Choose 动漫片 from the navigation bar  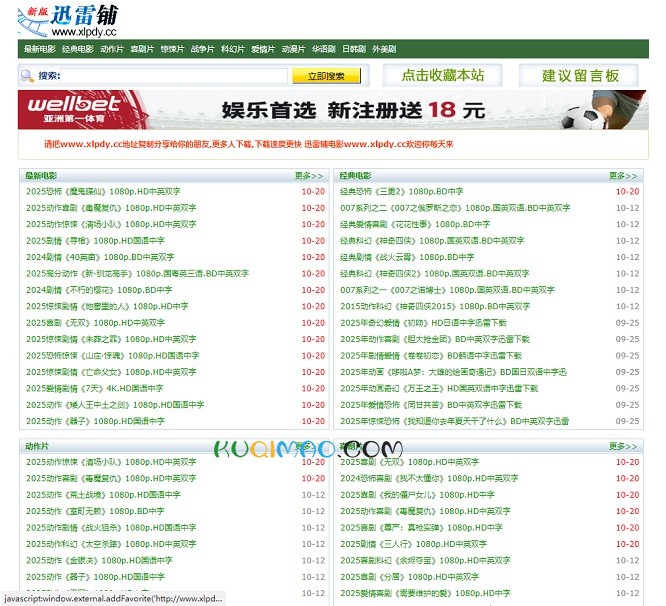point(292,49)
